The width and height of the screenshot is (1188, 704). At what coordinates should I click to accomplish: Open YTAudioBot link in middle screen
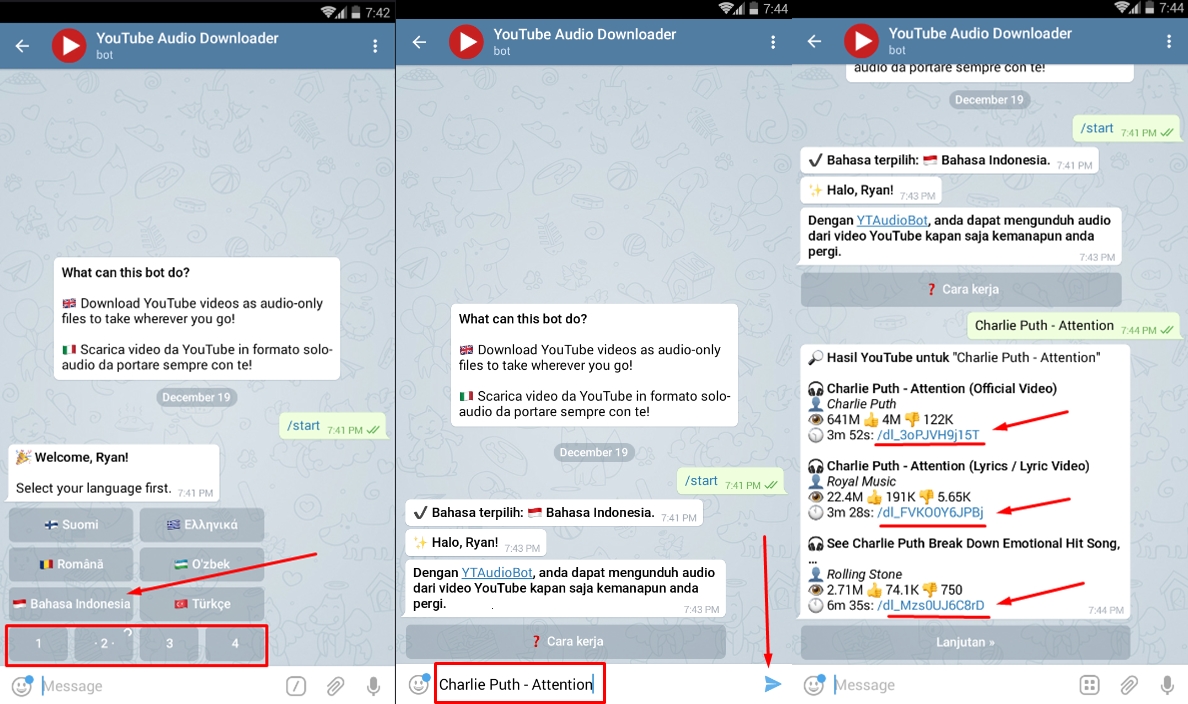click(x=496, y=572)
